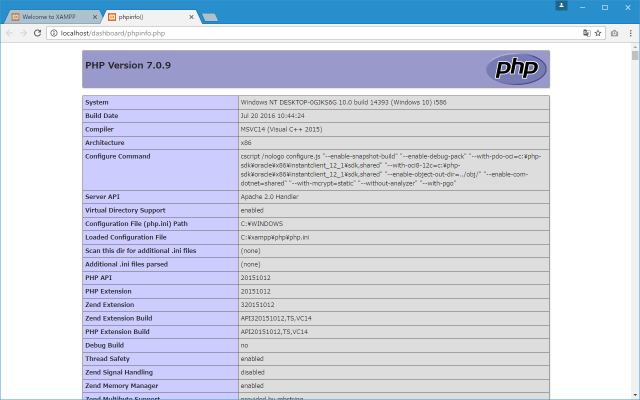The image size is (640, 400).
Task: Click the 320151012 Zend Extension value
Action: 257,304
